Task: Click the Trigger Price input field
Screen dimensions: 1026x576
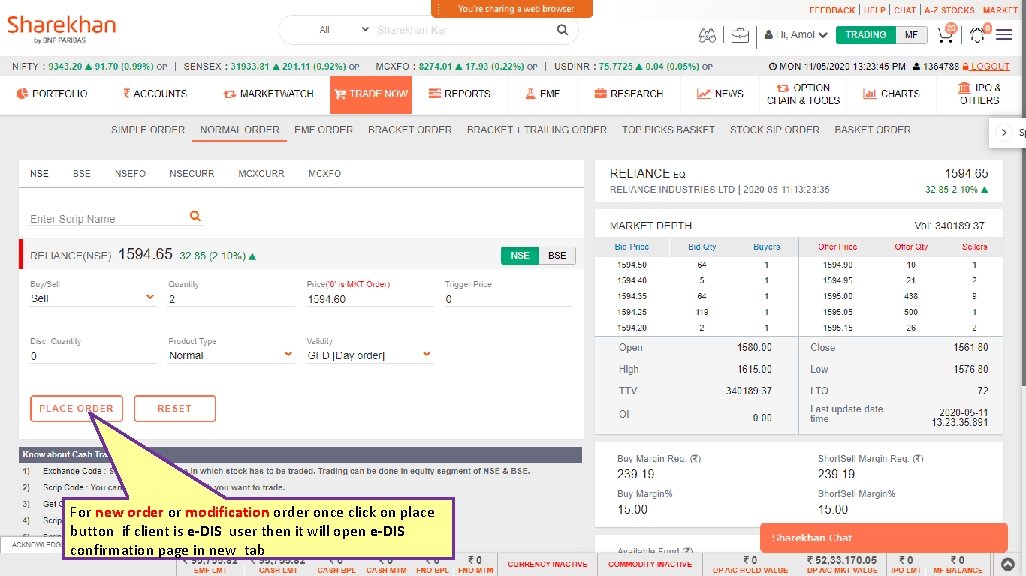Action: tap(508, 298)
